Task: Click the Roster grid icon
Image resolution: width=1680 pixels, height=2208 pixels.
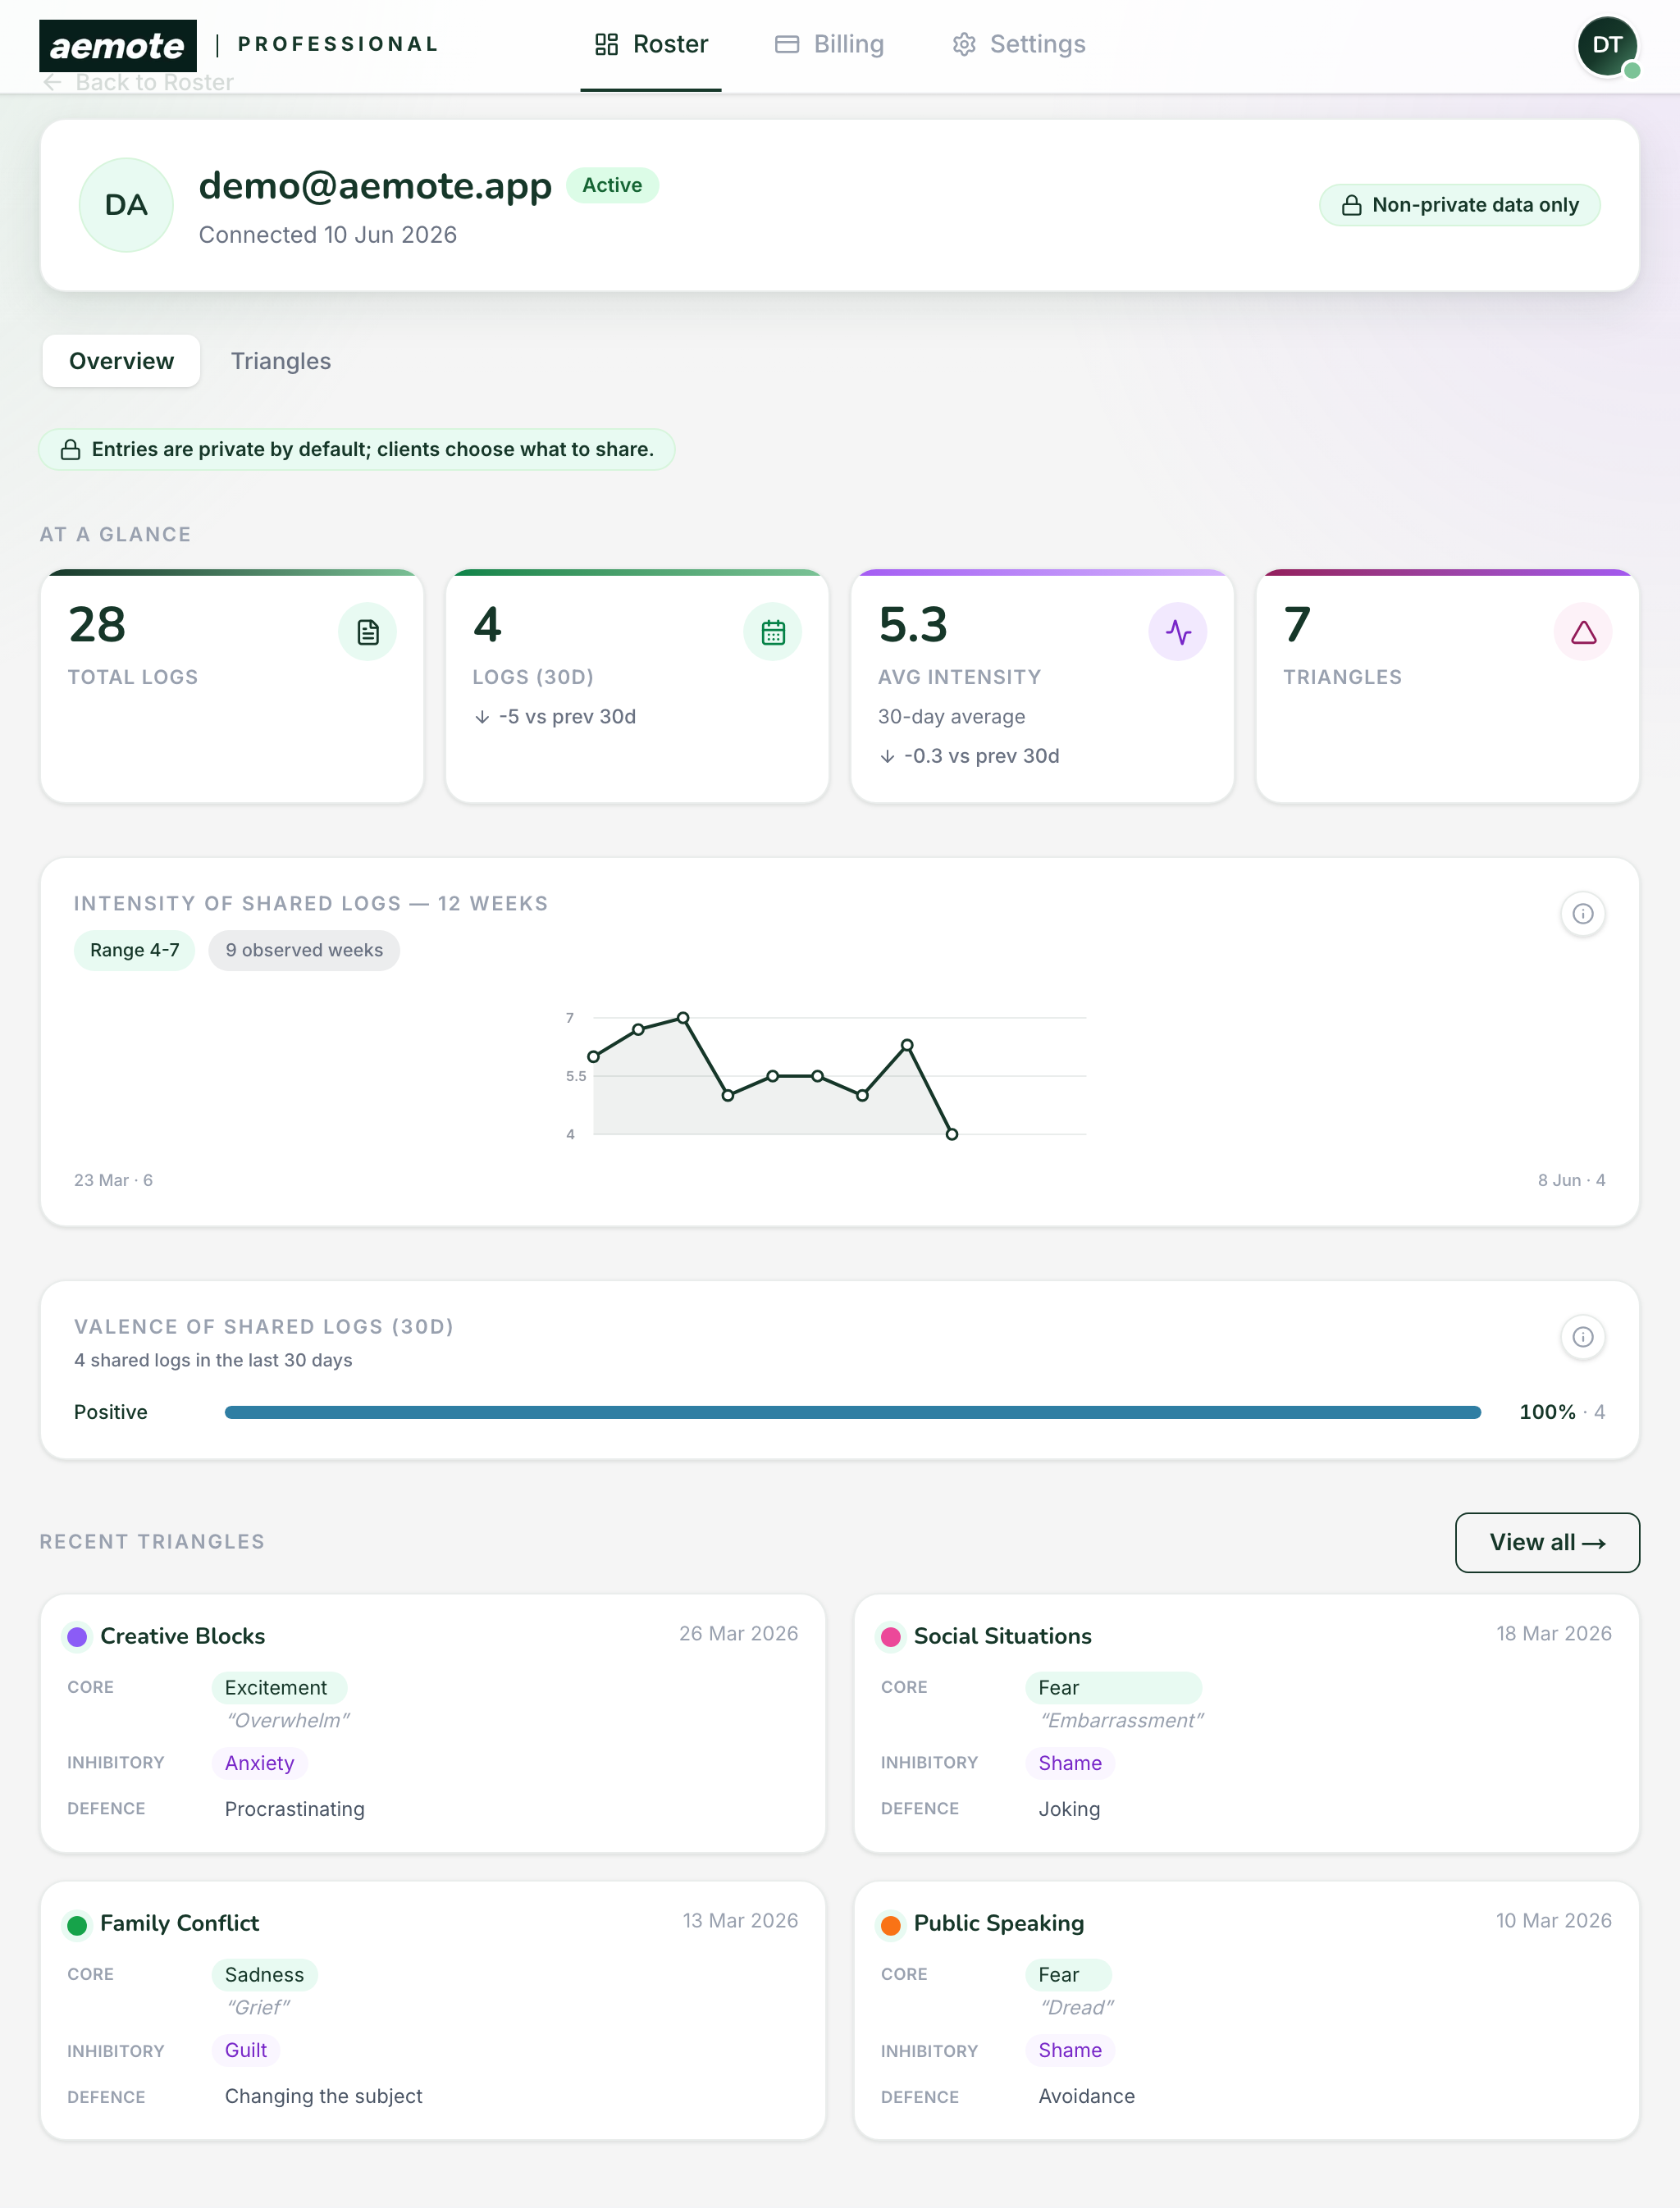Action: coord(606,44)
